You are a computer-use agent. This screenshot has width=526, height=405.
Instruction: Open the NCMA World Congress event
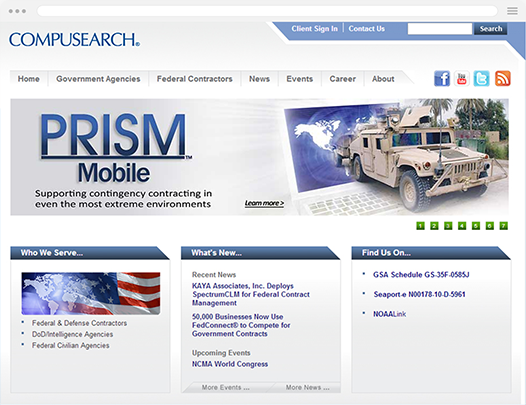click(x=230, y=364)
